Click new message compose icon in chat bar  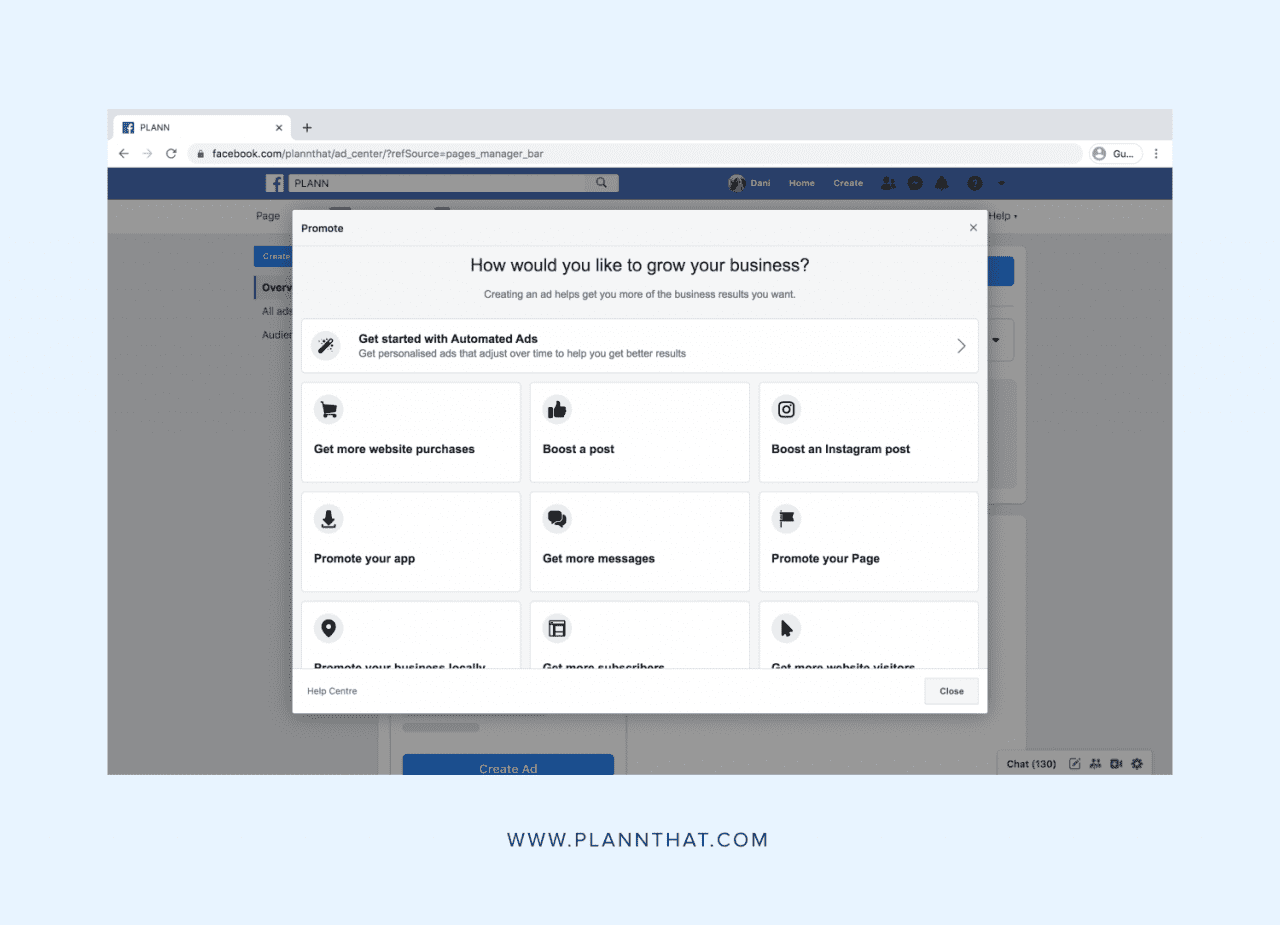pyautogui.click(x=1075, y=764)
